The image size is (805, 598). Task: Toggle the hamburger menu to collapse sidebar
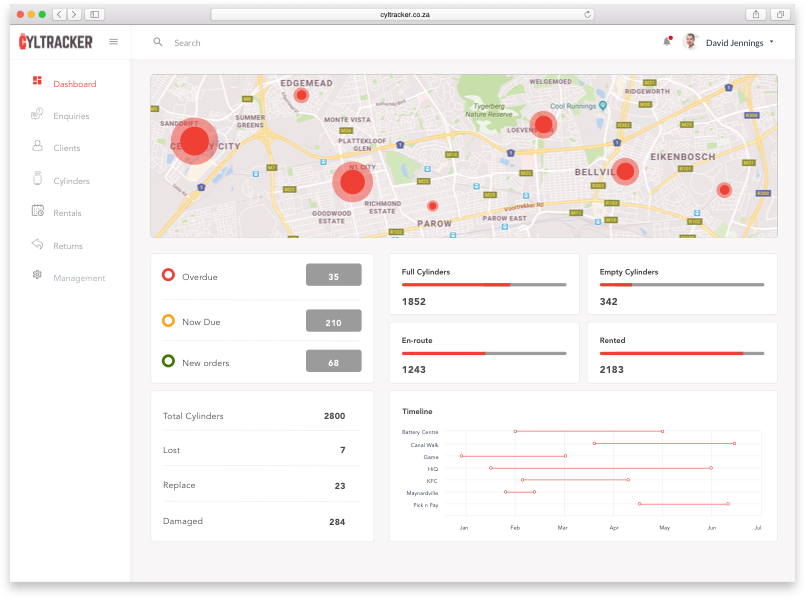click(x=113, y=42)
